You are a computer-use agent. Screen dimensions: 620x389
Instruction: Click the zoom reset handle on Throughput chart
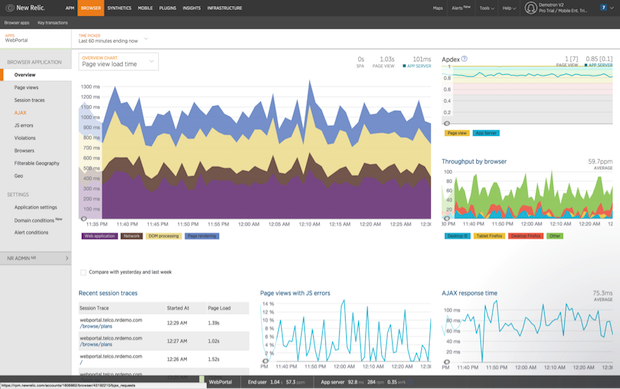pos(447,218)
